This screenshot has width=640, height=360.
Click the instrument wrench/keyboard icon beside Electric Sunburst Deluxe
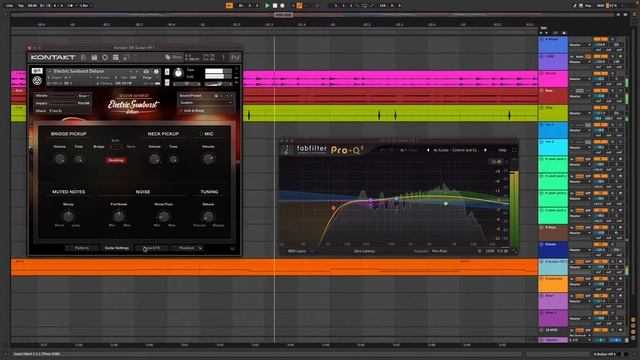pos(37,71)
